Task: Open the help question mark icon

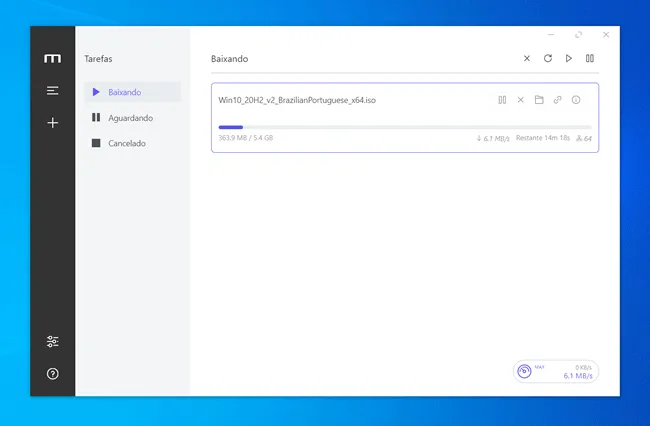Action: 53,374
